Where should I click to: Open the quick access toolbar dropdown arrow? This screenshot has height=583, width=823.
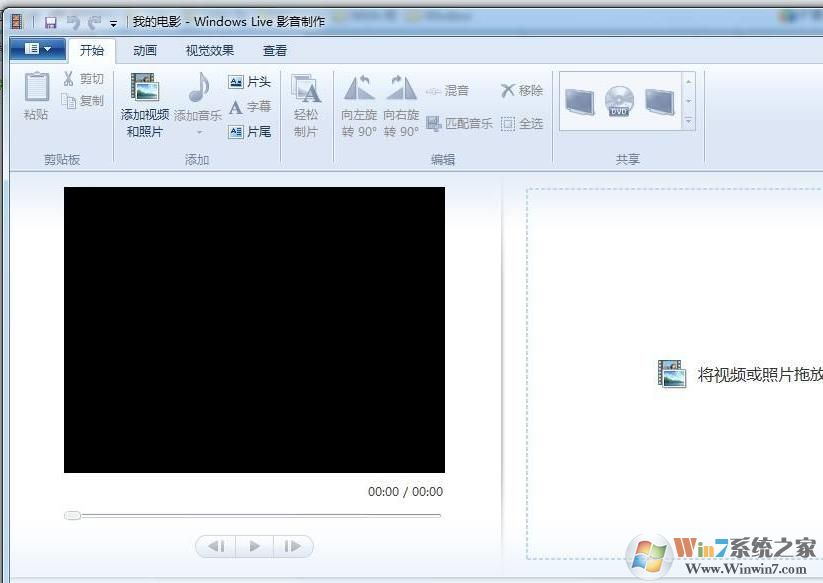pos(113,20)
